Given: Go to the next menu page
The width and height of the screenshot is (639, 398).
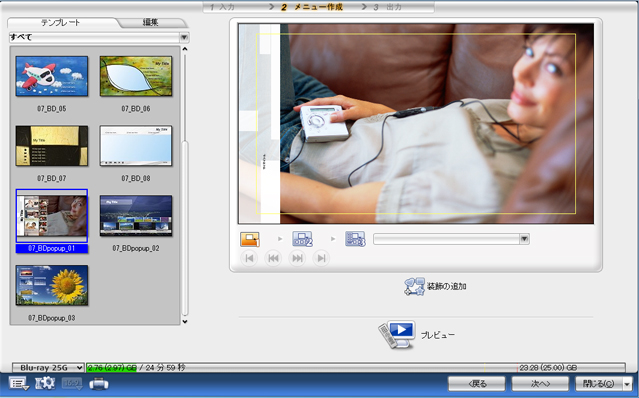Looking at the screenshot, I should (297, 258).
